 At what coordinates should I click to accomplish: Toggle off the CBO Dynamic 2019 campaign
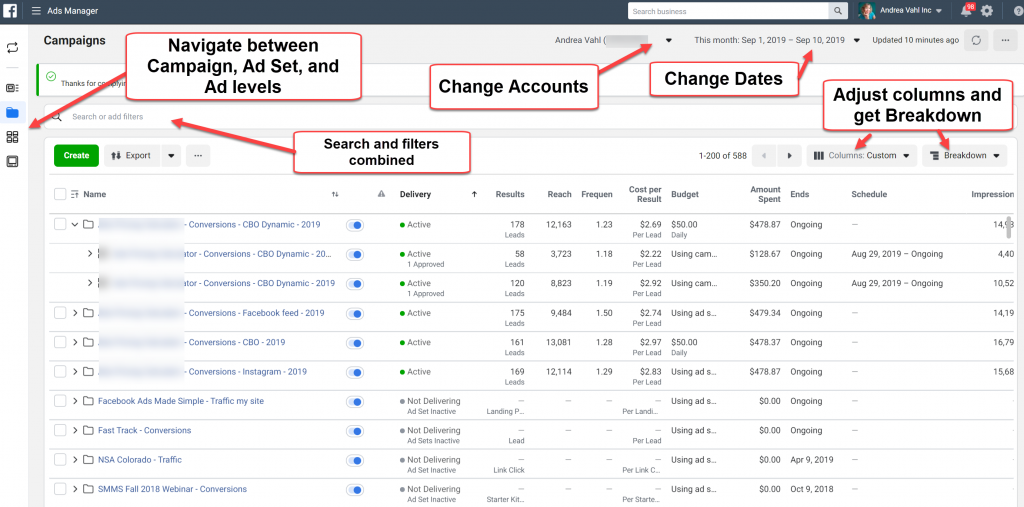[x=355, y=225]
